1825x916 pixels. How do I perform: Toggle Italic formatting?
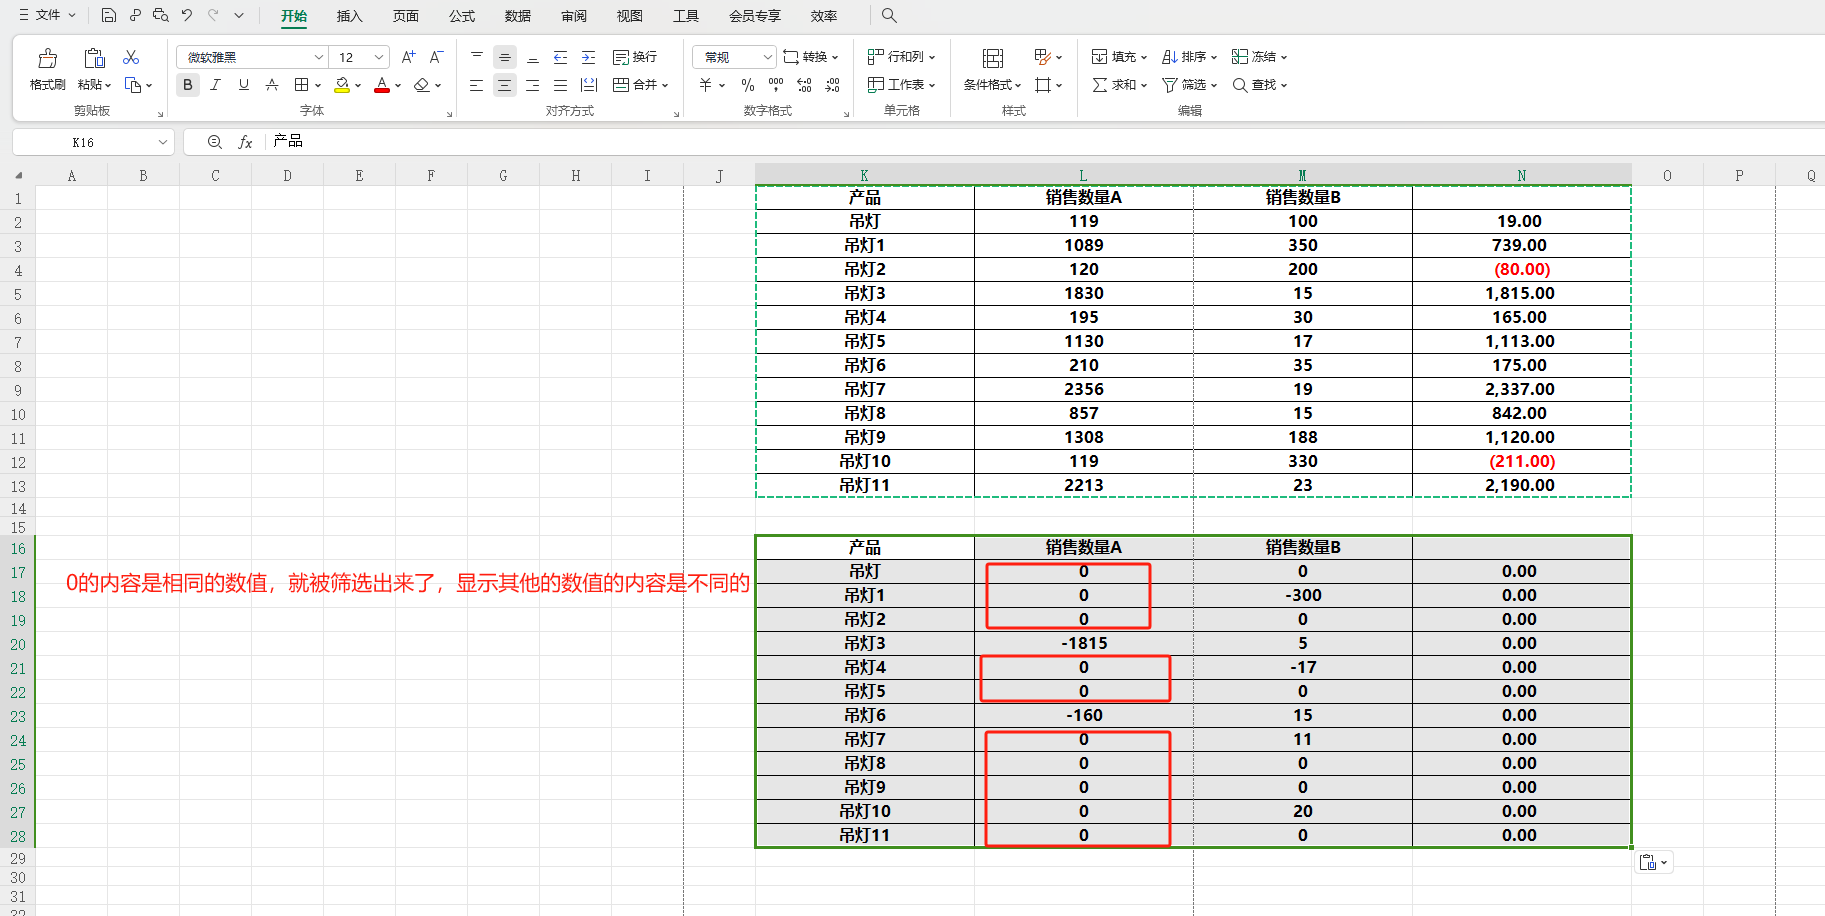pyautogui.click(x=216, y=85)
